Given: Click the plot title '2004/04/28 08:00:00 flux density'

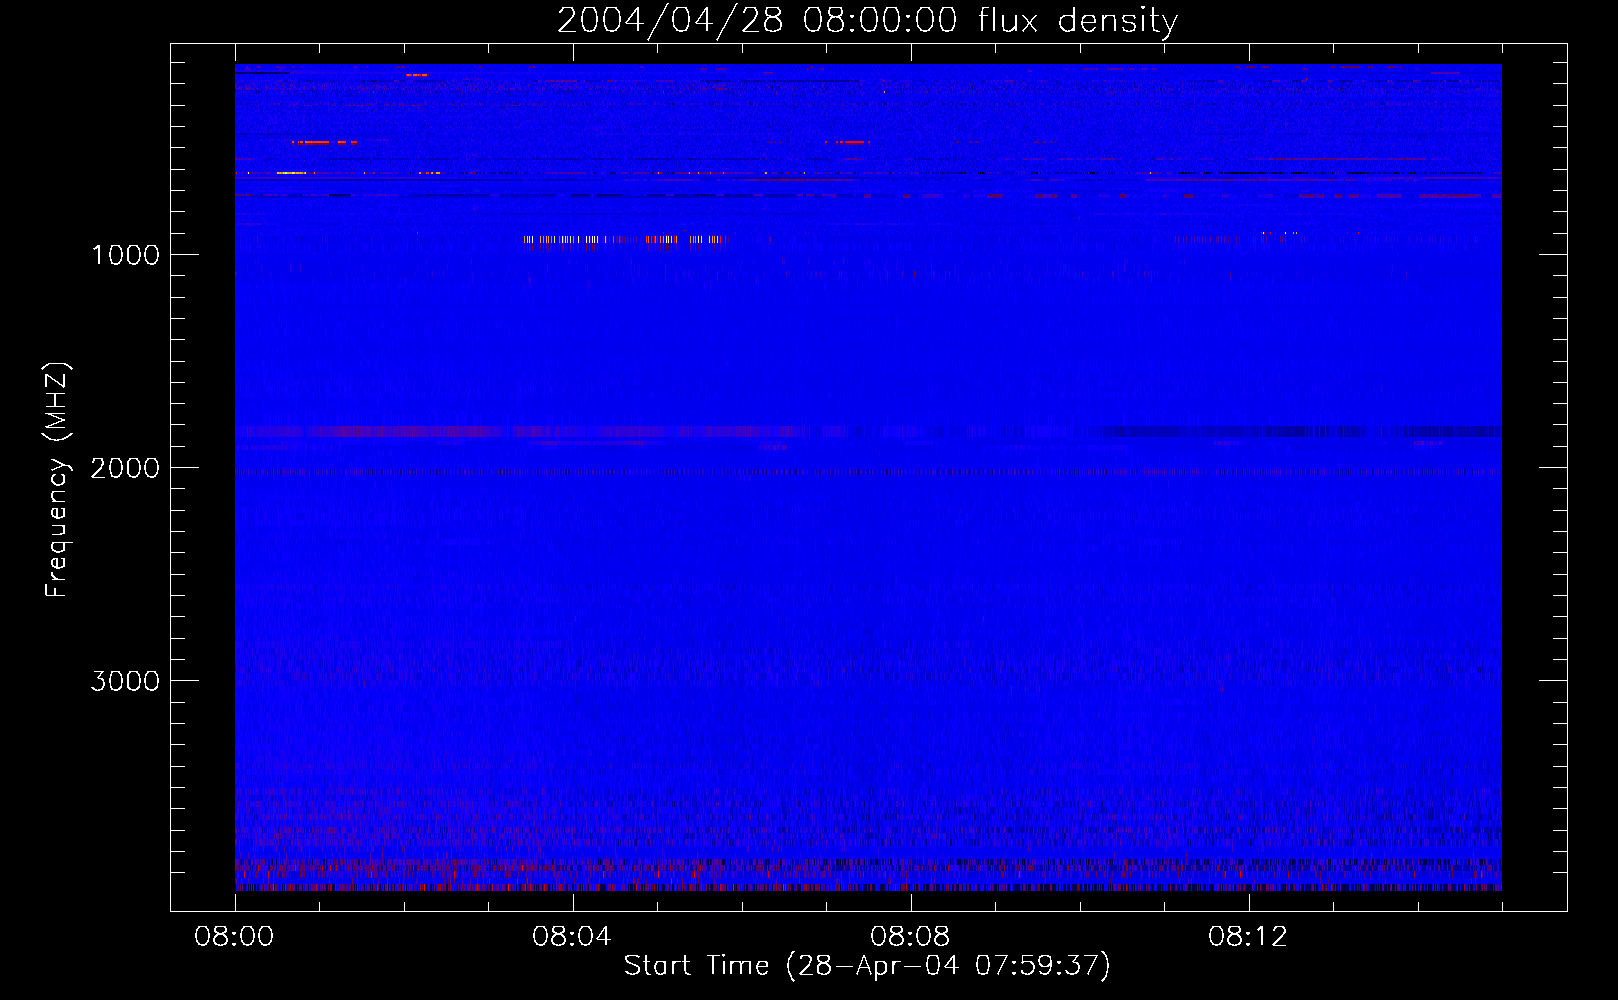Looking at the screenshot, I should pyautogui.click(x=867, y=20).
